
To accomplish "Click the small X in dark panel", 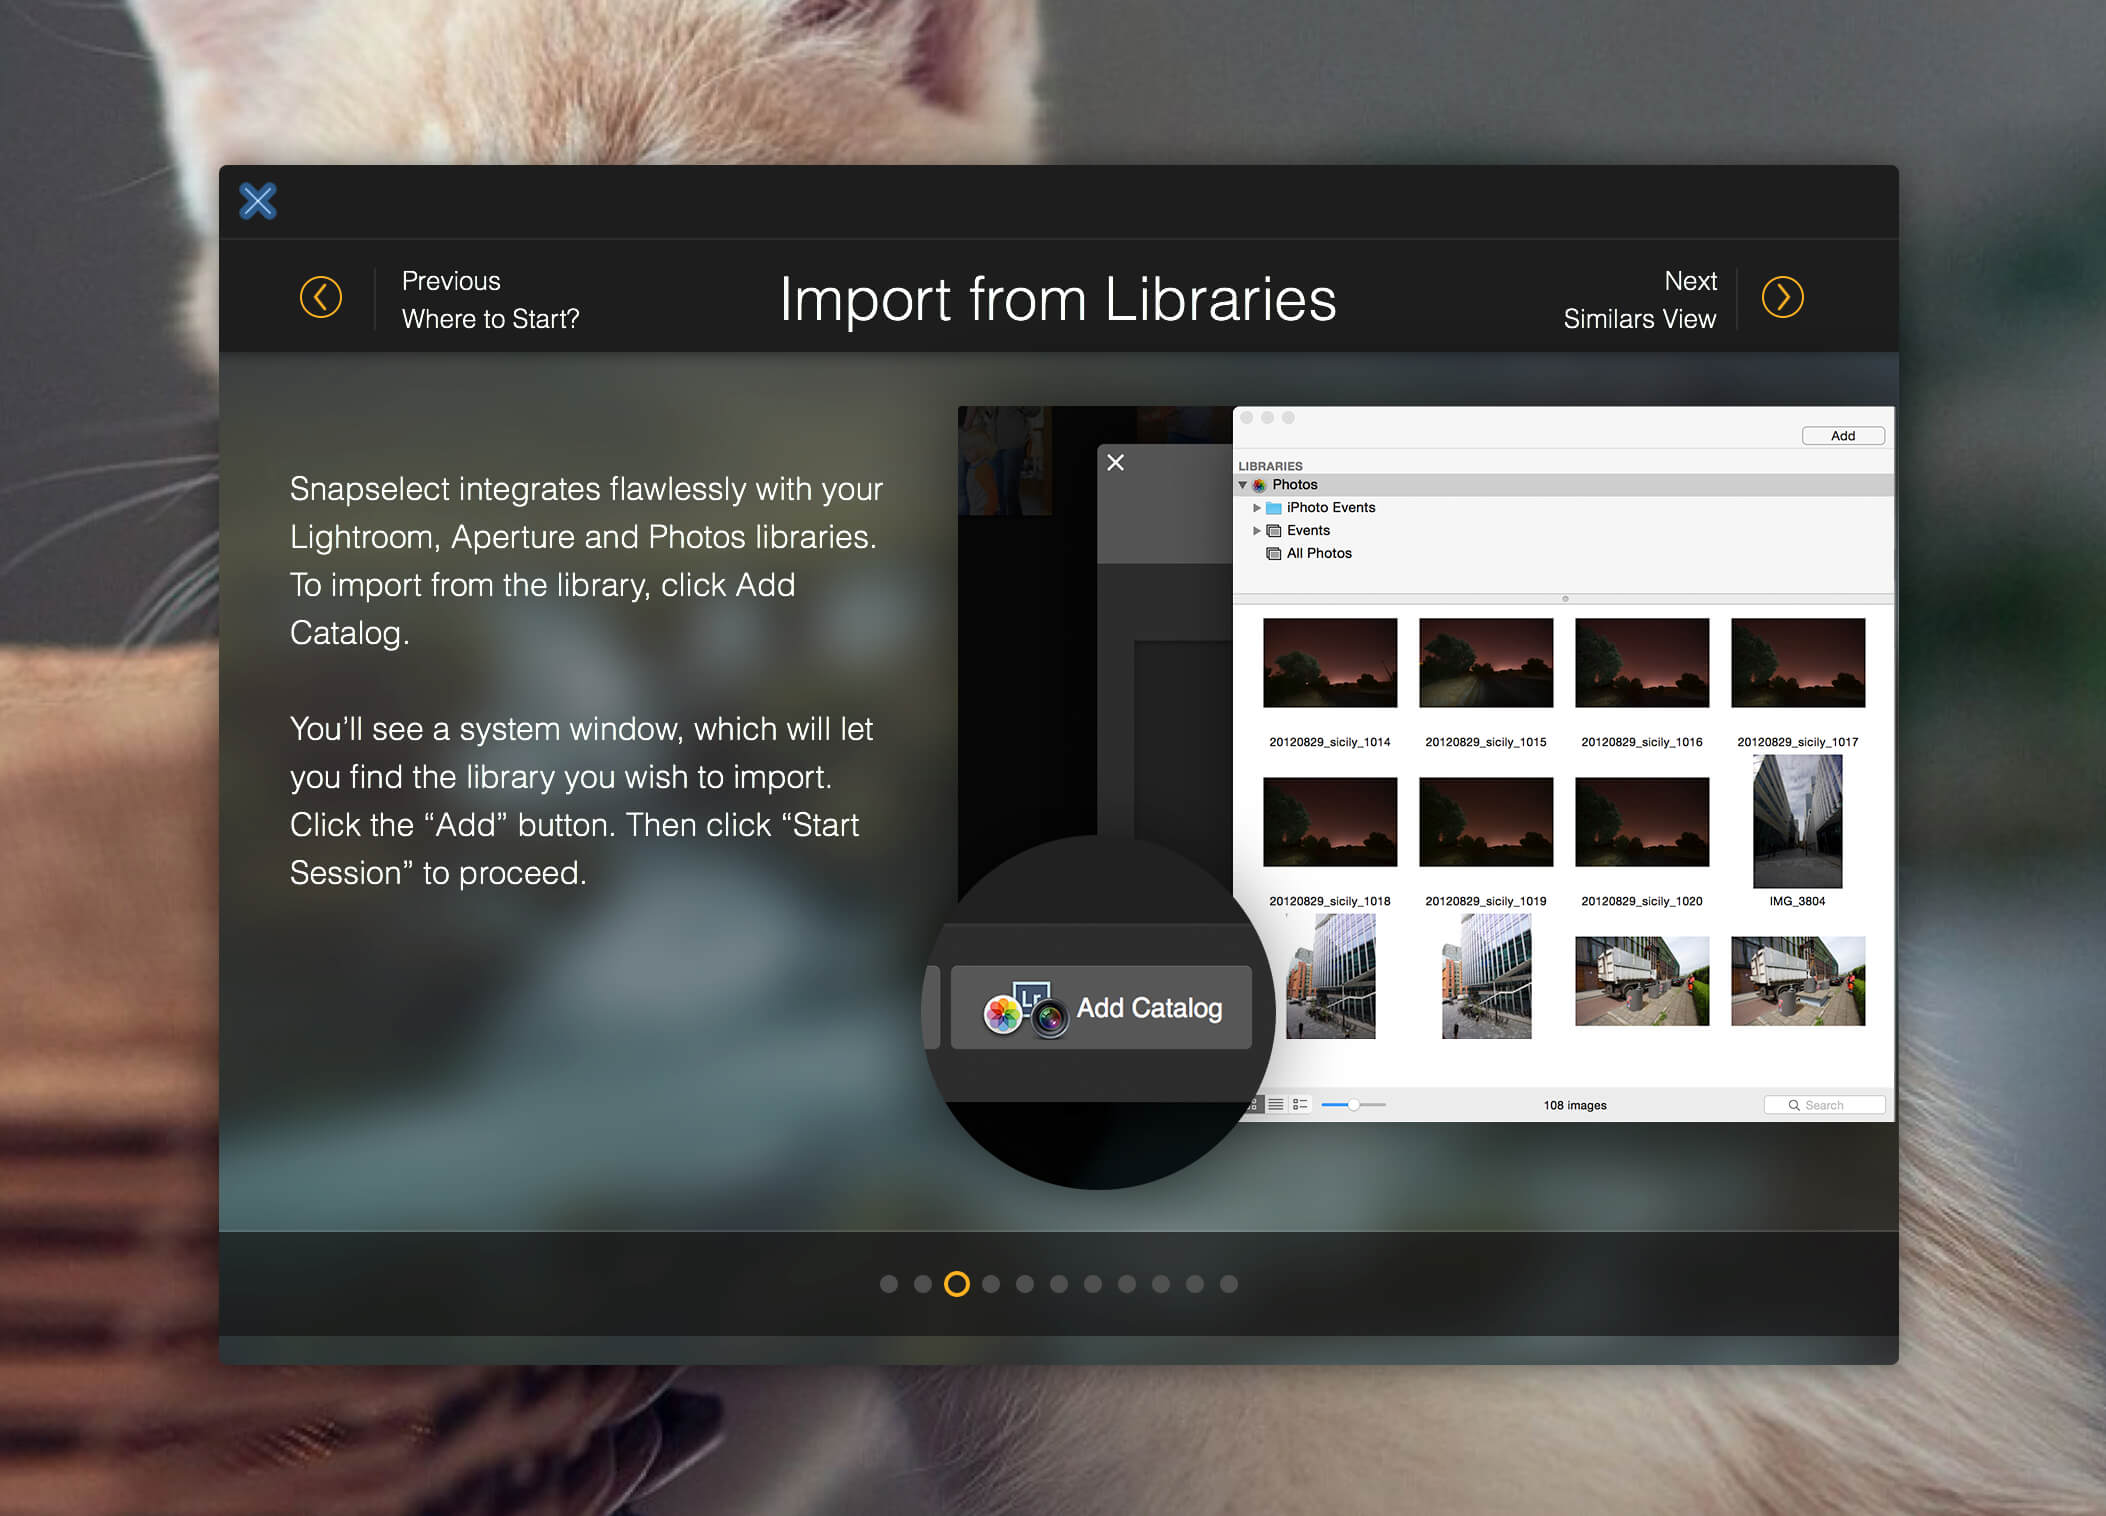I will click(1116, 463).
